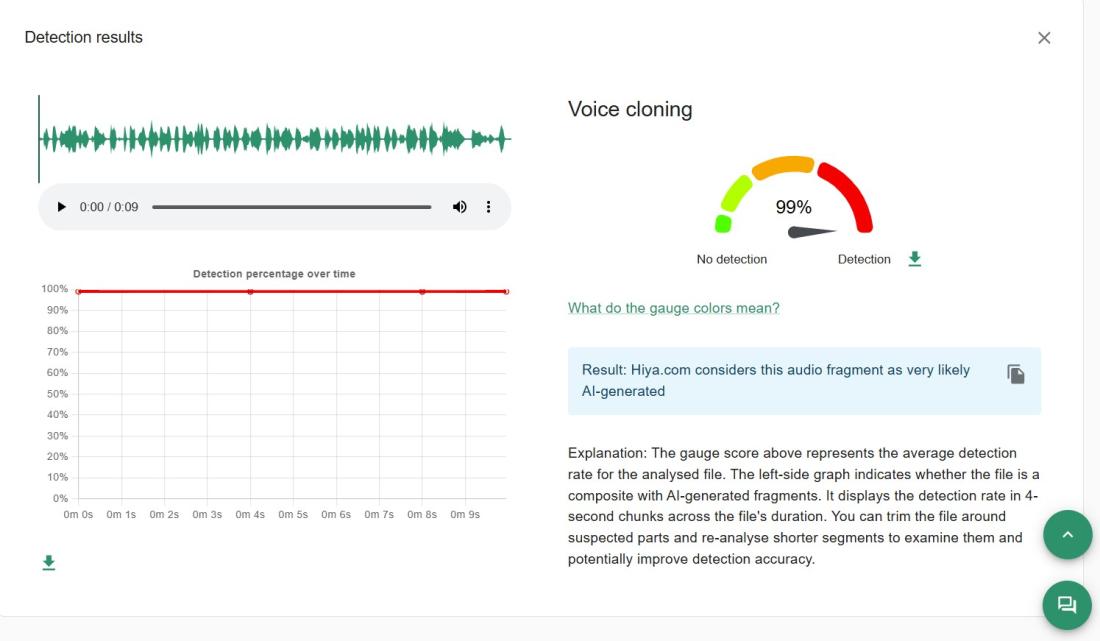
Task: Close the Detection results panel
Action: pos(1044,38)
